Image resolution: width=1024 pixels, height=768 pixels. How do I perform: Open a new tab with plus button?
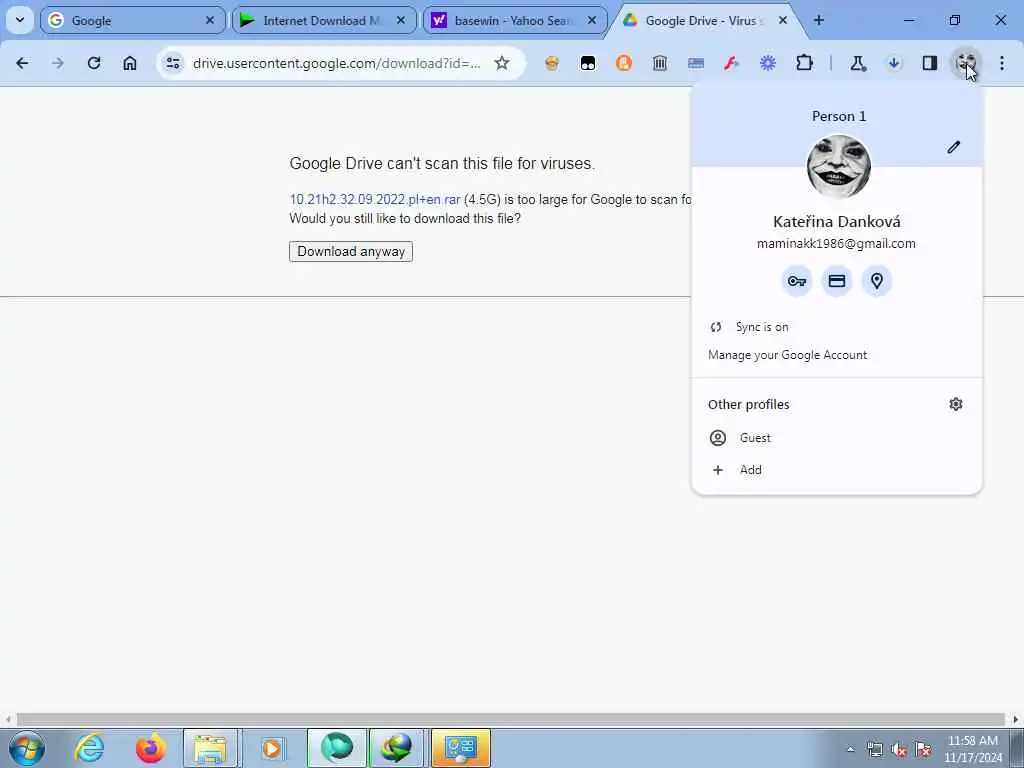pyautogui.click(x=818, y=20)
